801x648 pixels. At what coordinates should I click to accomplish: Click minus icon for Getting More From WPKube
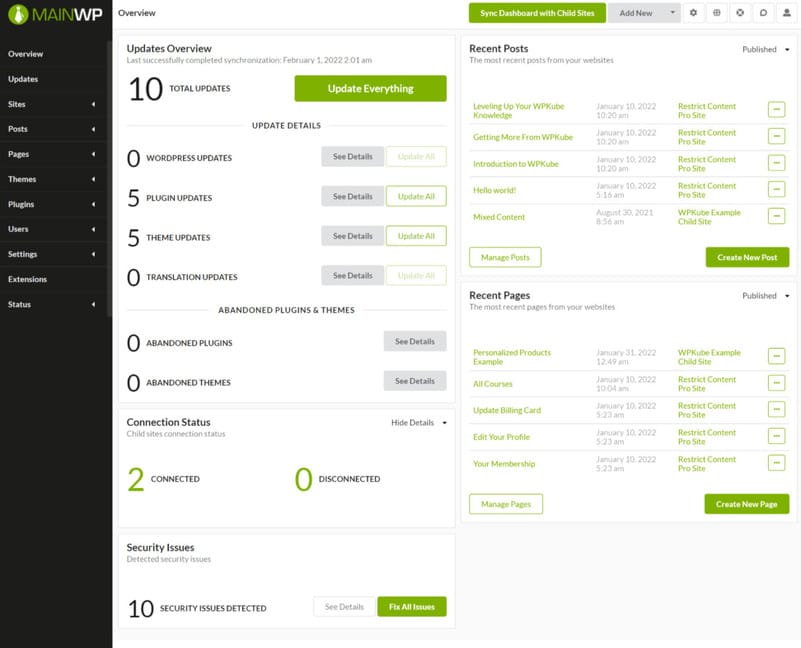(x=776, y=136)
